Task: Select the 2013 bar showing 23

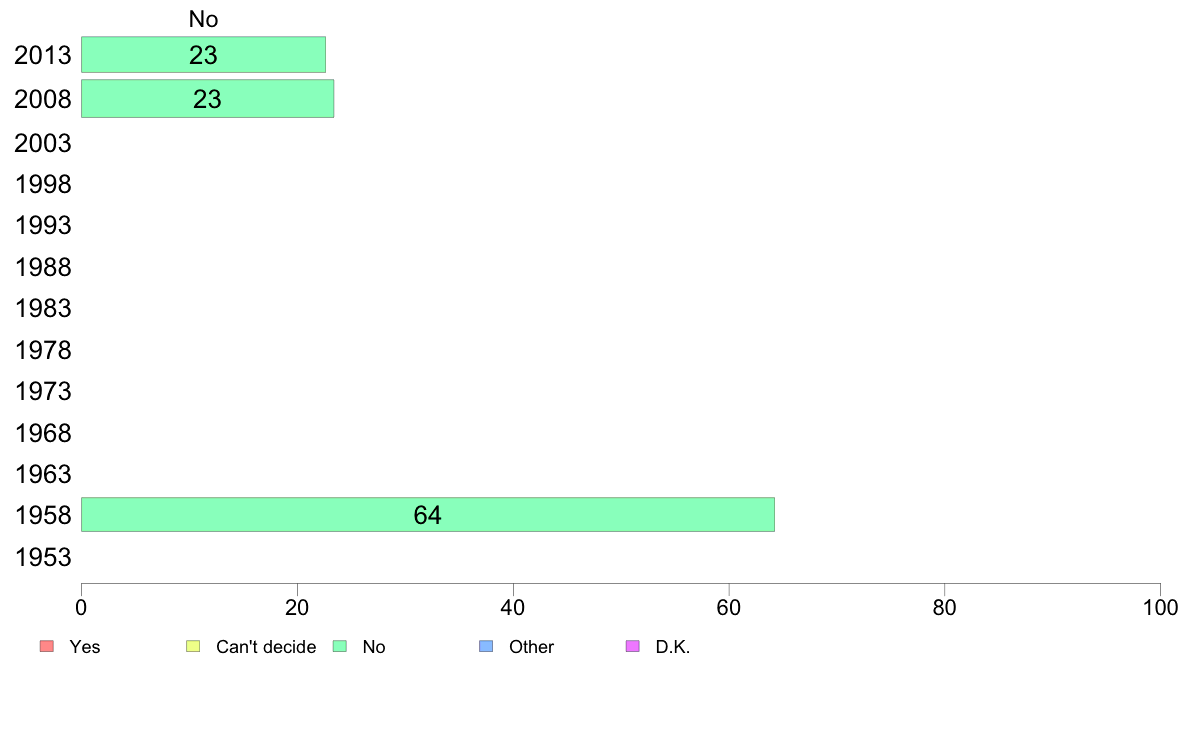Action: tap(203, 55)
